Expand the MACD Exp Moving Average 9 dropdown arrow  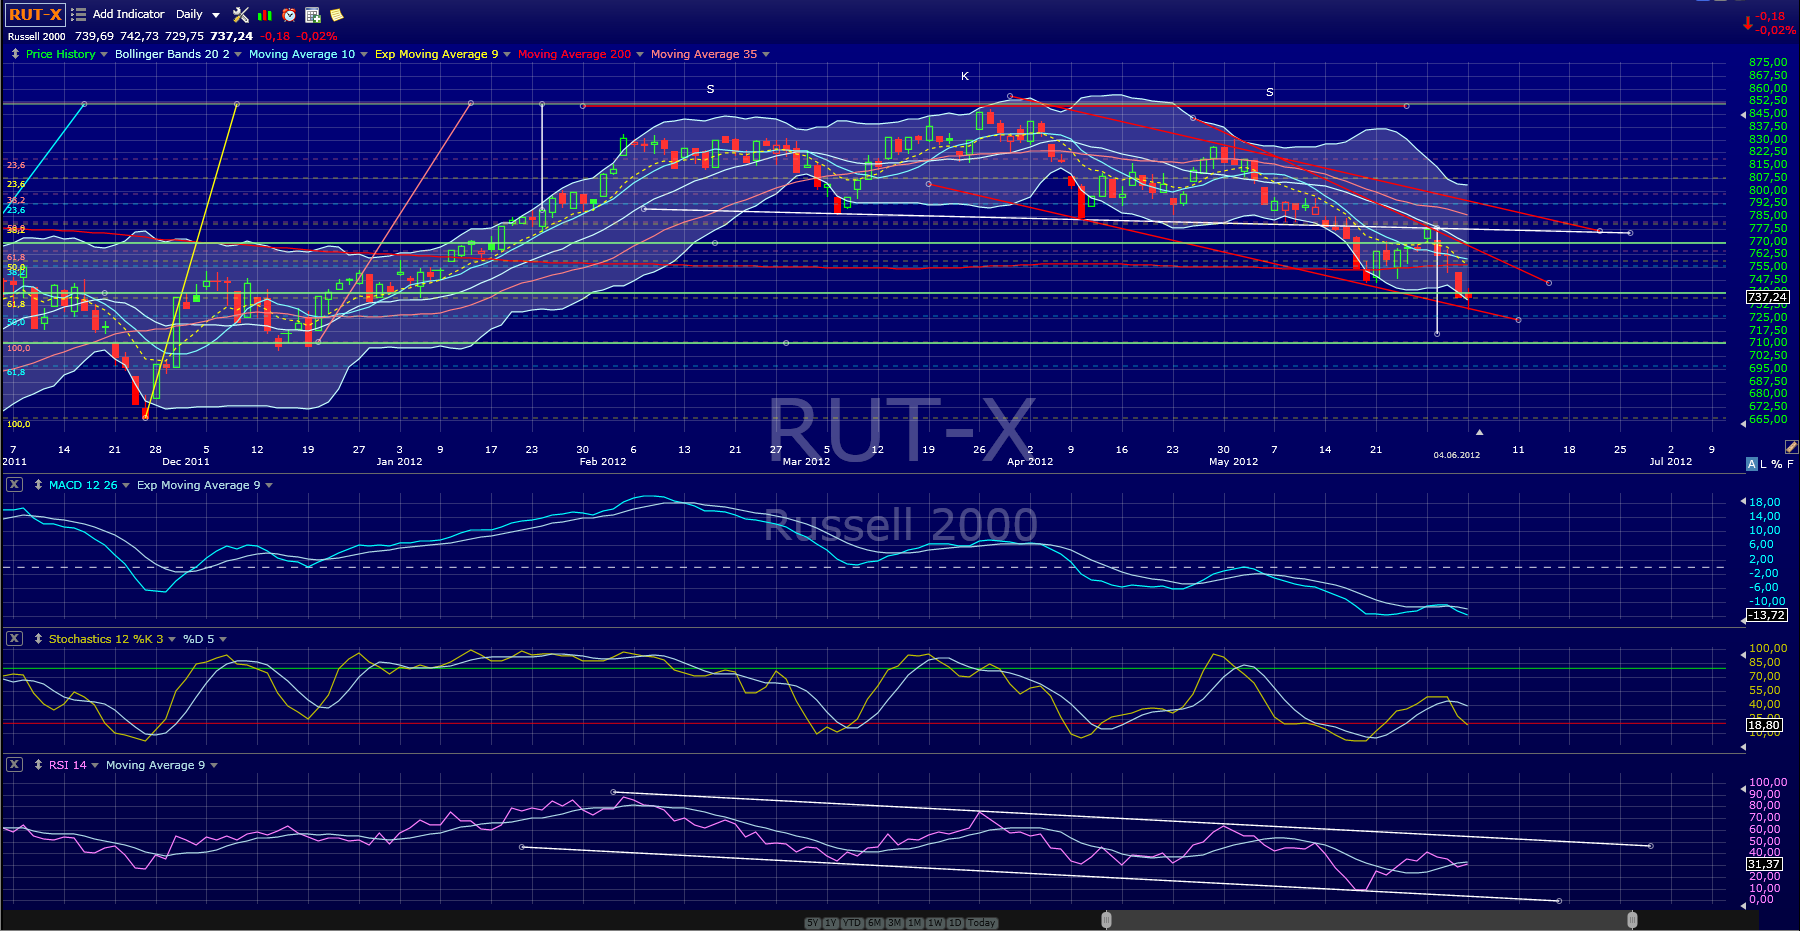click(x=269, y=486)
